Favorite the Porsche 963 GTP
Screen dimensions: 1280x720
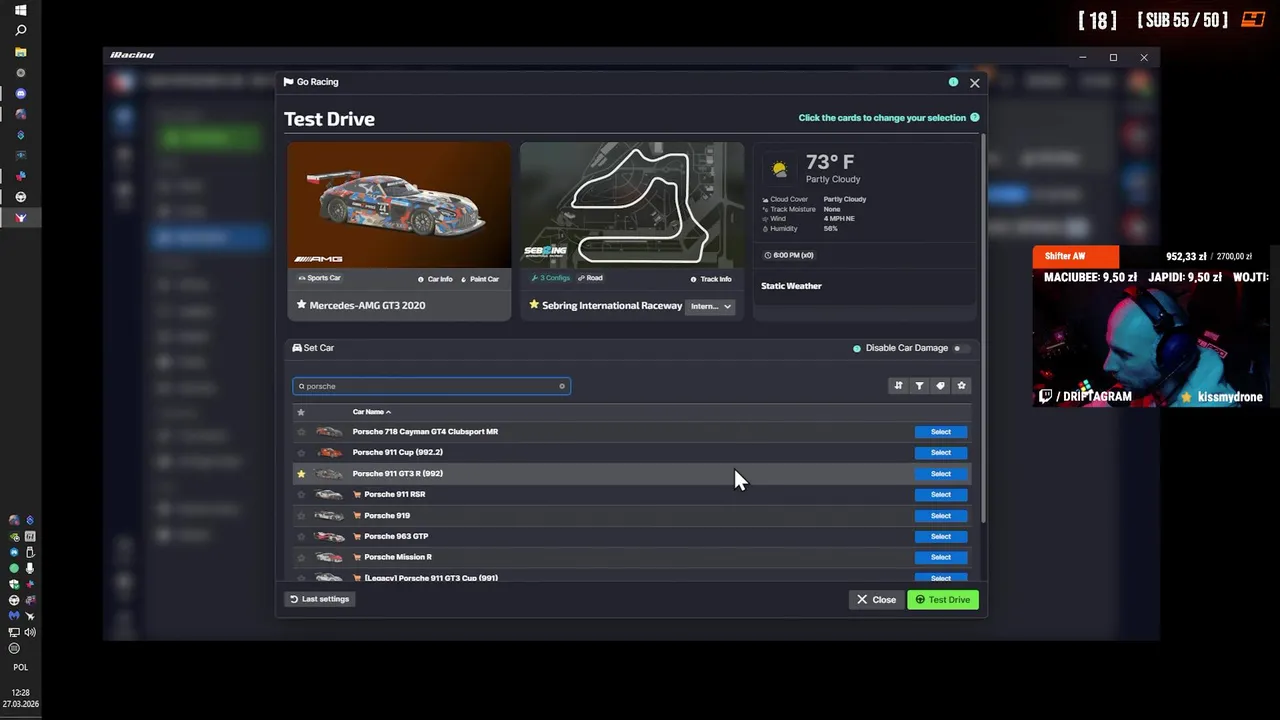point(301,537)
